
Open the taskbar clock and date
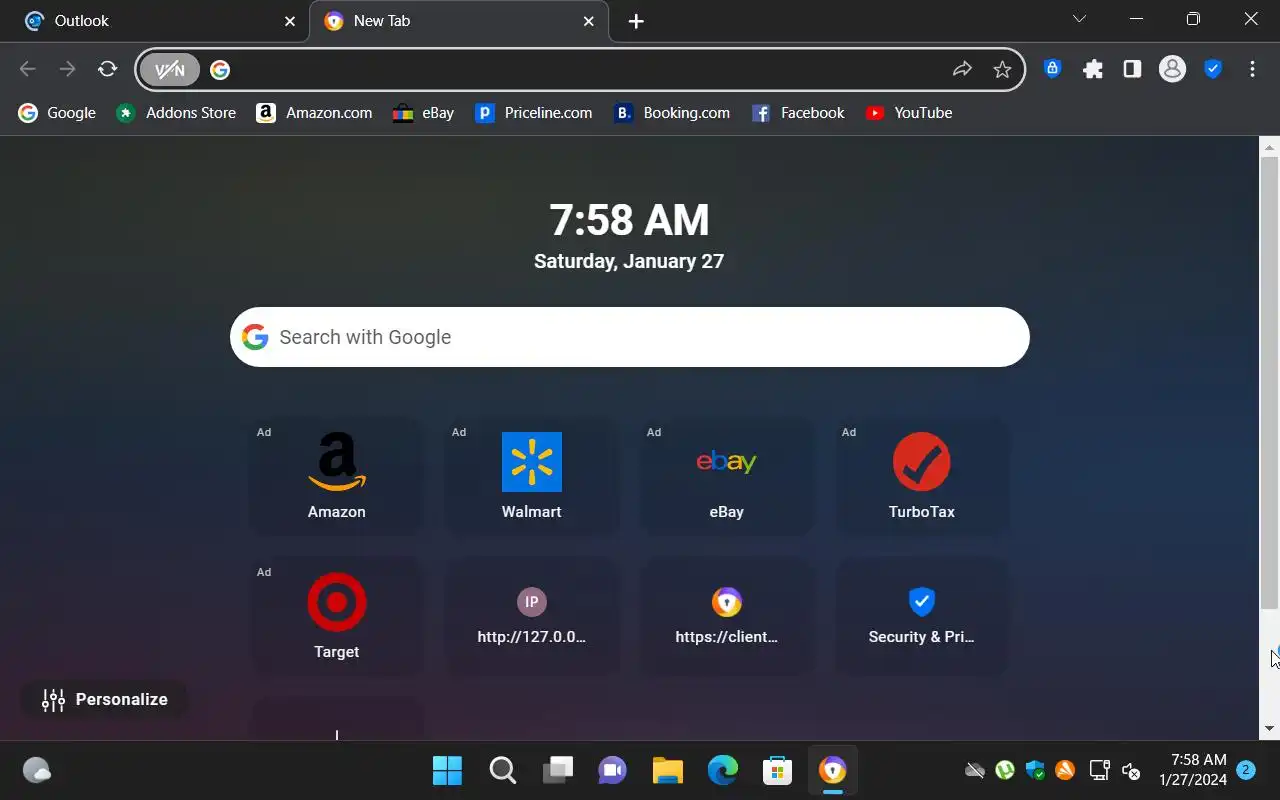click(1193, 770)
